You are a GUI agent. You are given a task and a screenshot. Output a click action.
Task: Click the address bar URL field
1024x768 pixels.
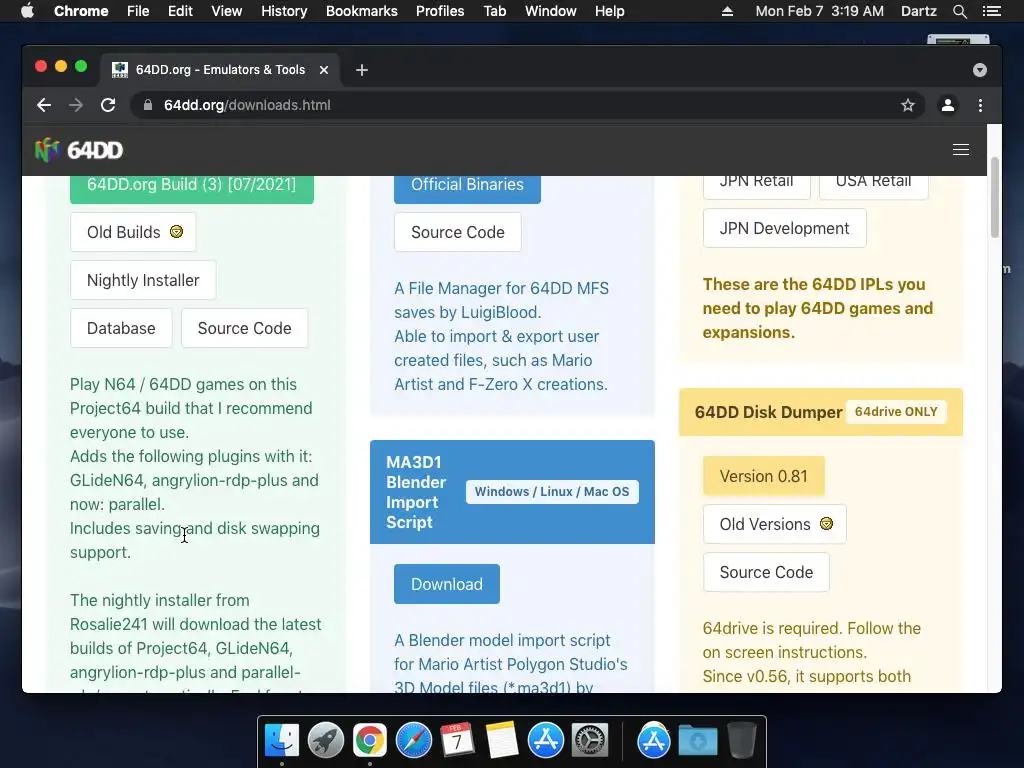click(x=529, y=105)
